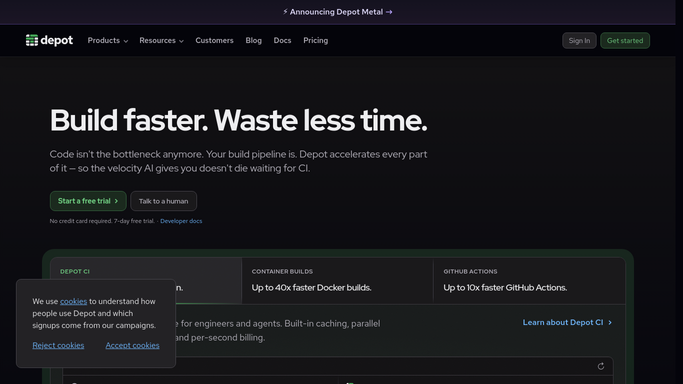This screenshot has width=683, height=384.
Task: Click the Sign In button
Action: 579,40
